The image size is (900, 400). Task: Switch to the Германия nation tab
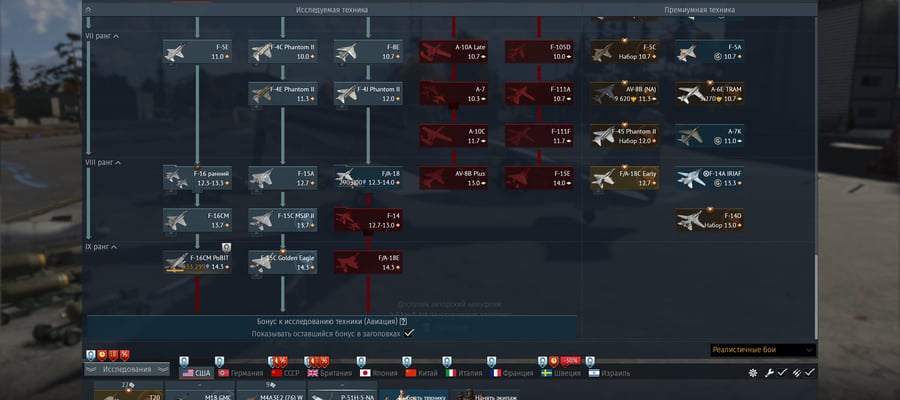pyautogui.click(x=241, y=373)
